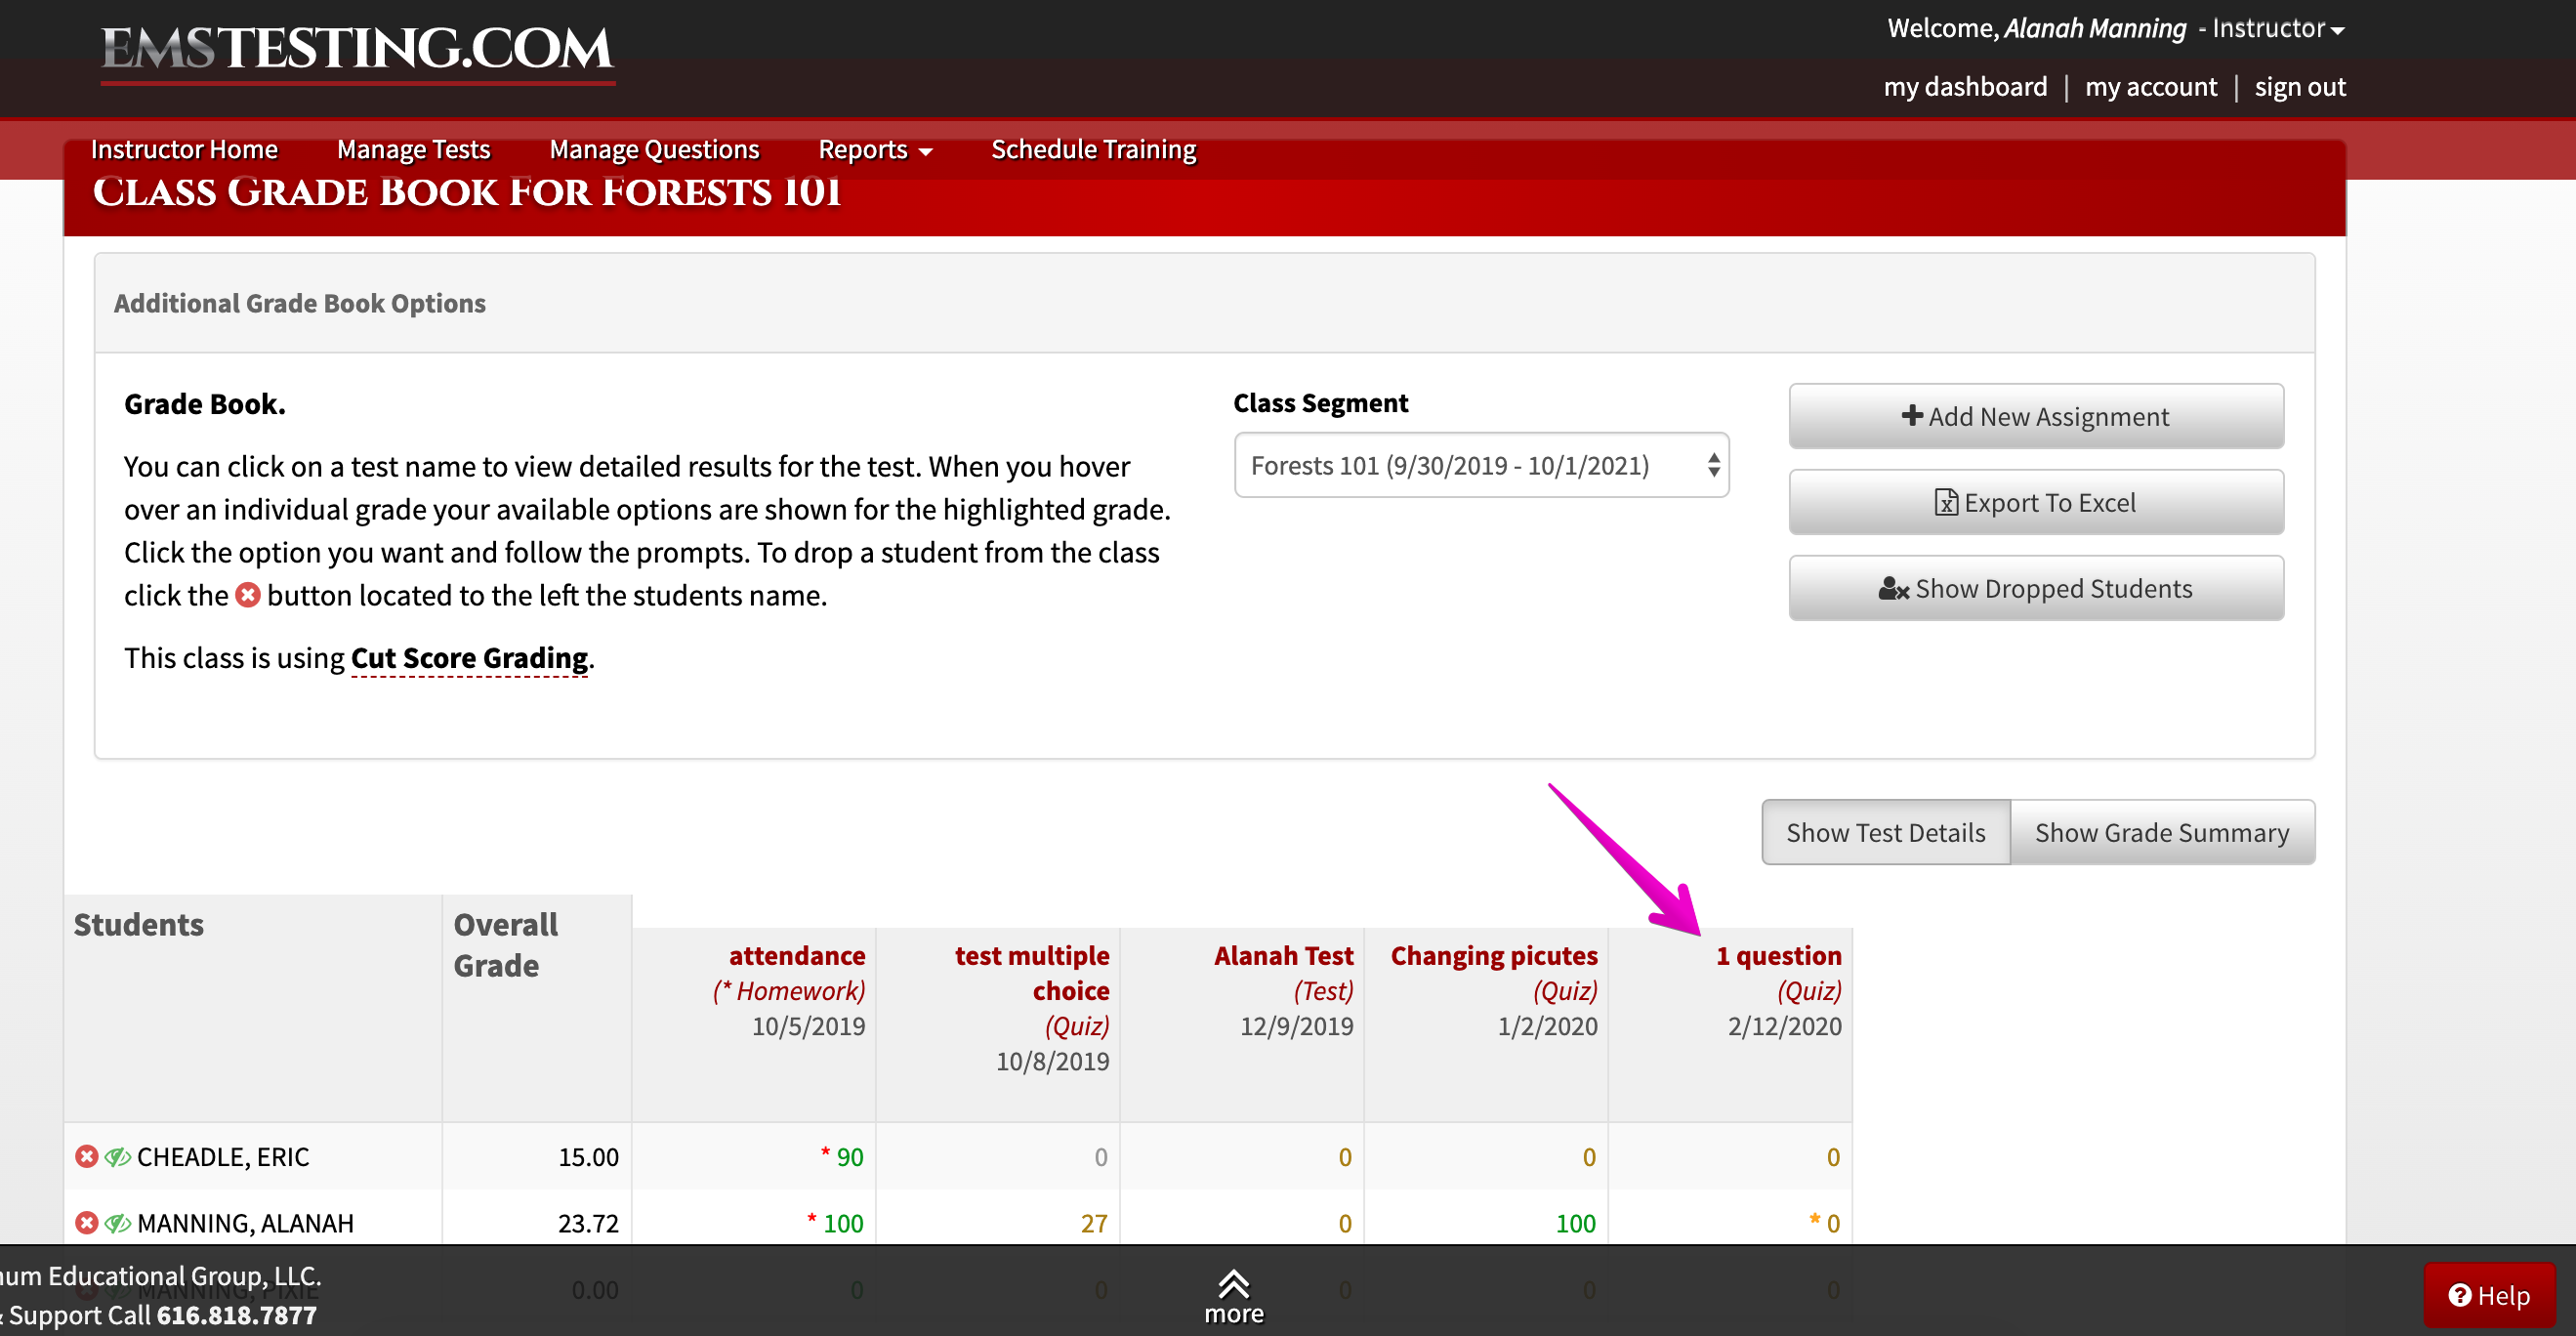Click Alanah Manning's Alanah Test grade 0

(1345, 1223)
